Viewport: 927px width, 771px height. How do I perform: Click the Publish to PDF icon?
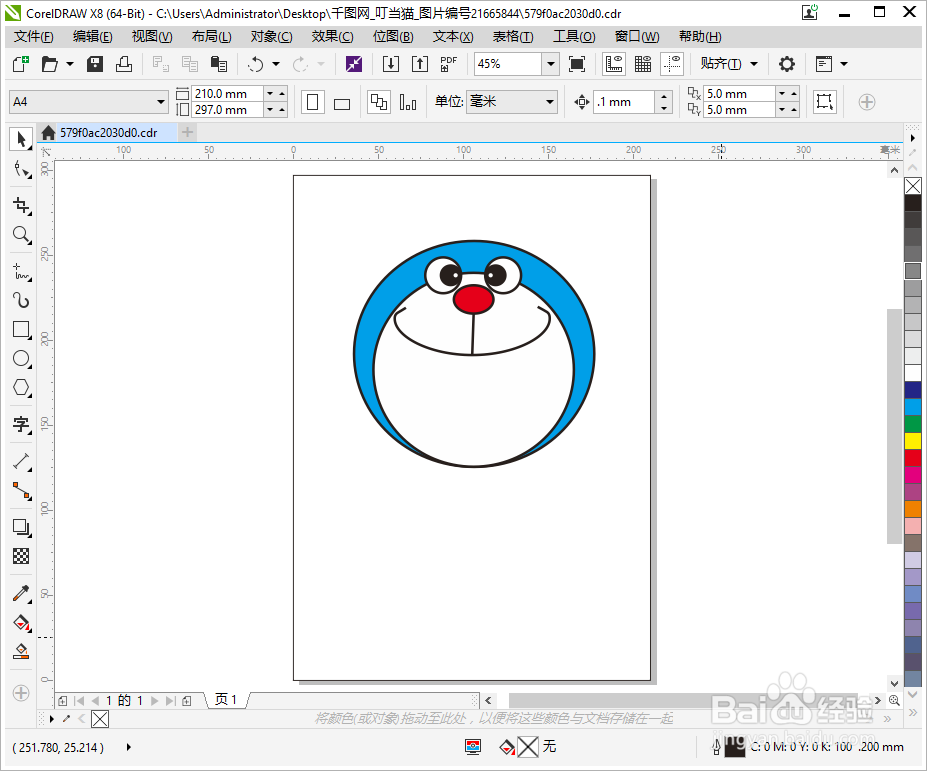(x=449, y=64)
